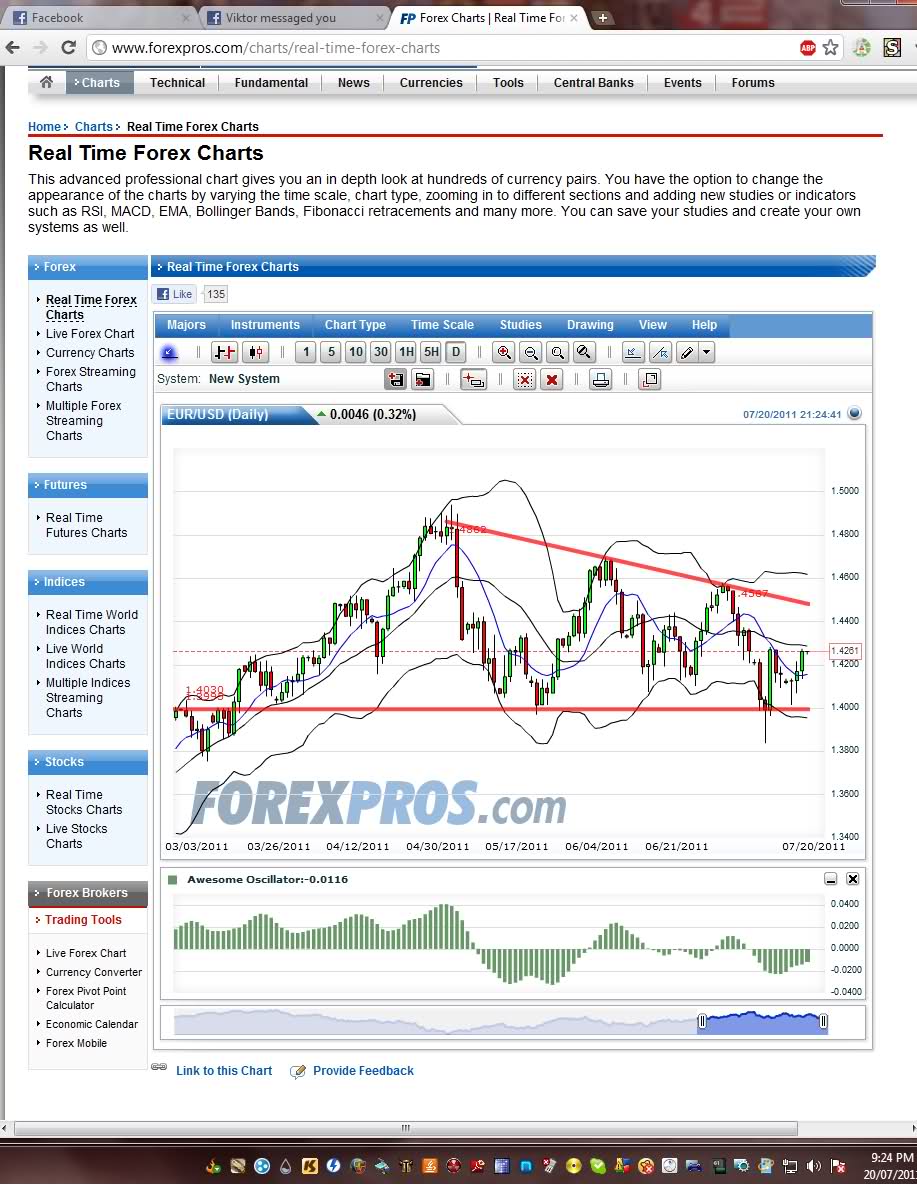Set time scale to 1H
The image size is (917, 1193).
tap(406, 352)
